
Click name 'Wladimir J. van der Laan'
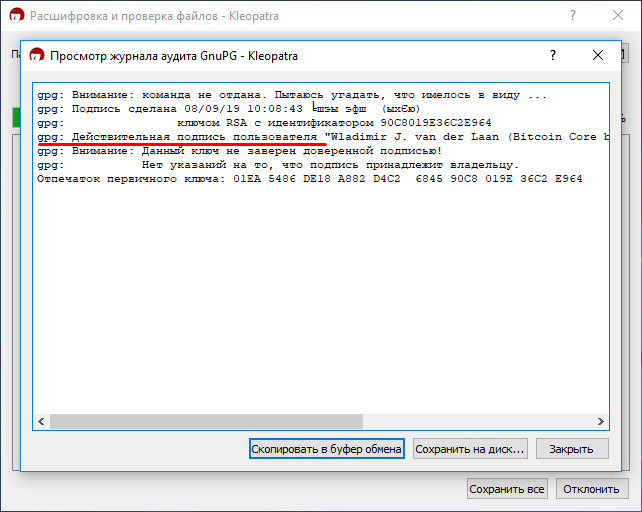tap(415, 137)
